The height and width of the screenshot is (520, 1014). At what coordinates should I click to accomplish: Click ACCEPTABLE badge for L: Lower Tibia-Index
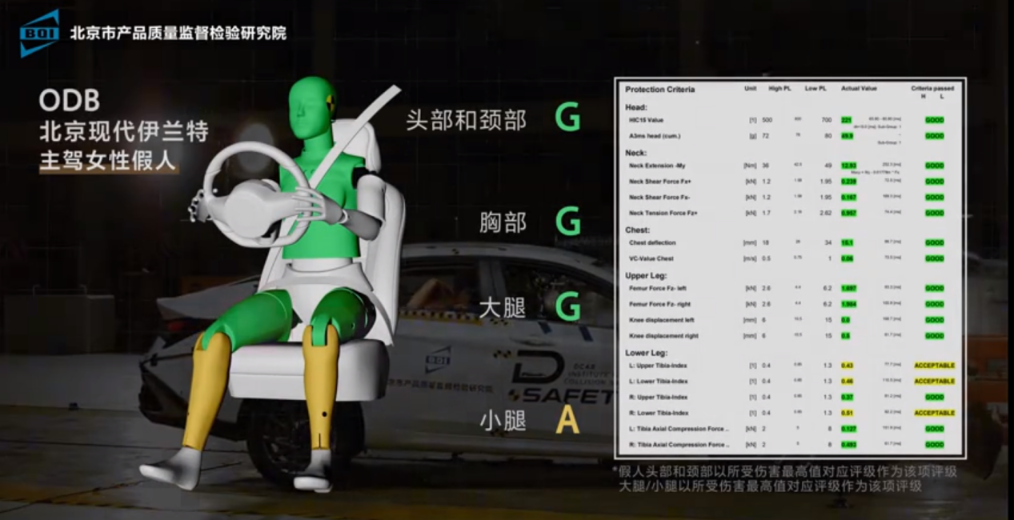(x=934, y=382)
